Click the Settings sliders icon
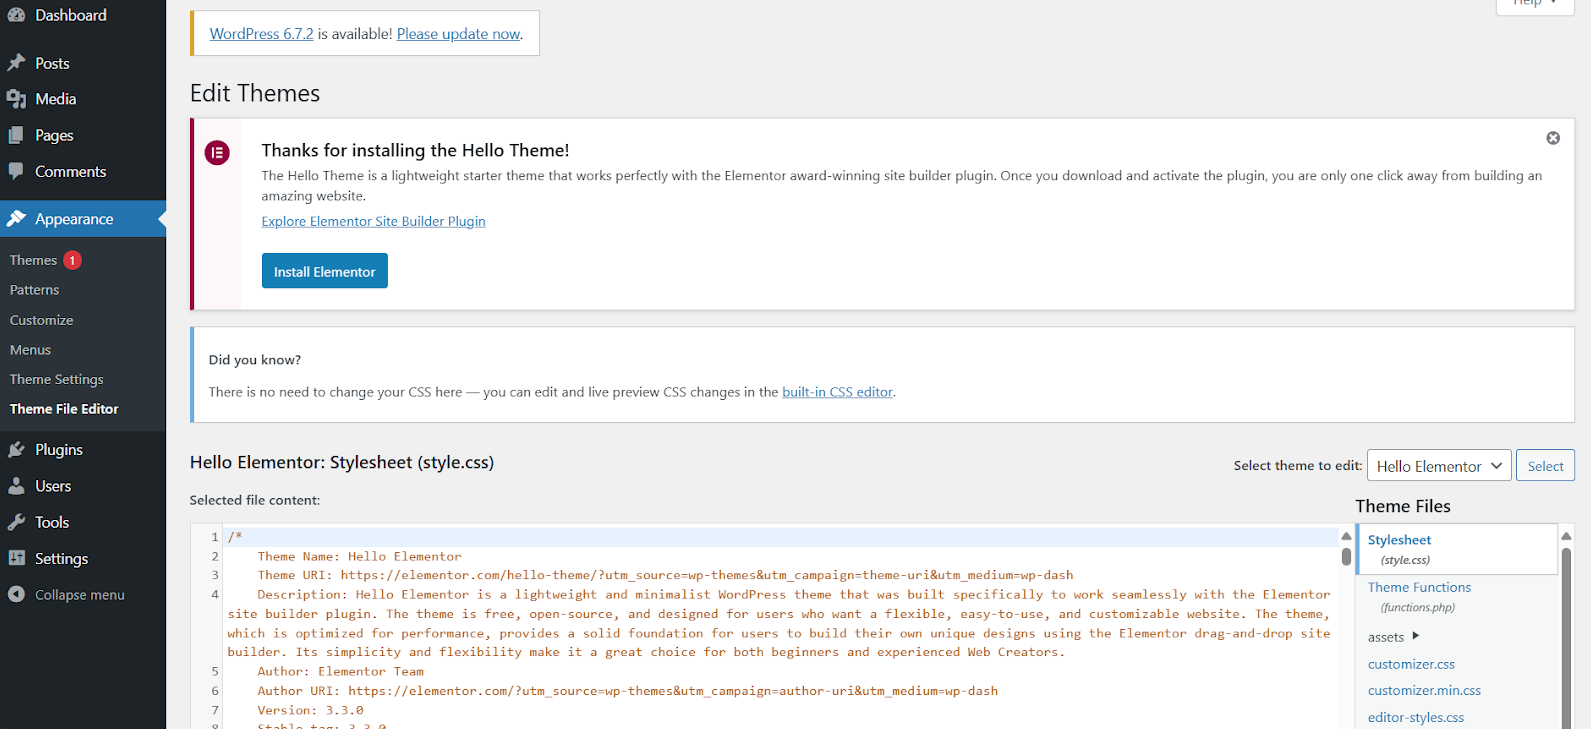The height and width of the screenshot is (729, 1591). point(16,558)
